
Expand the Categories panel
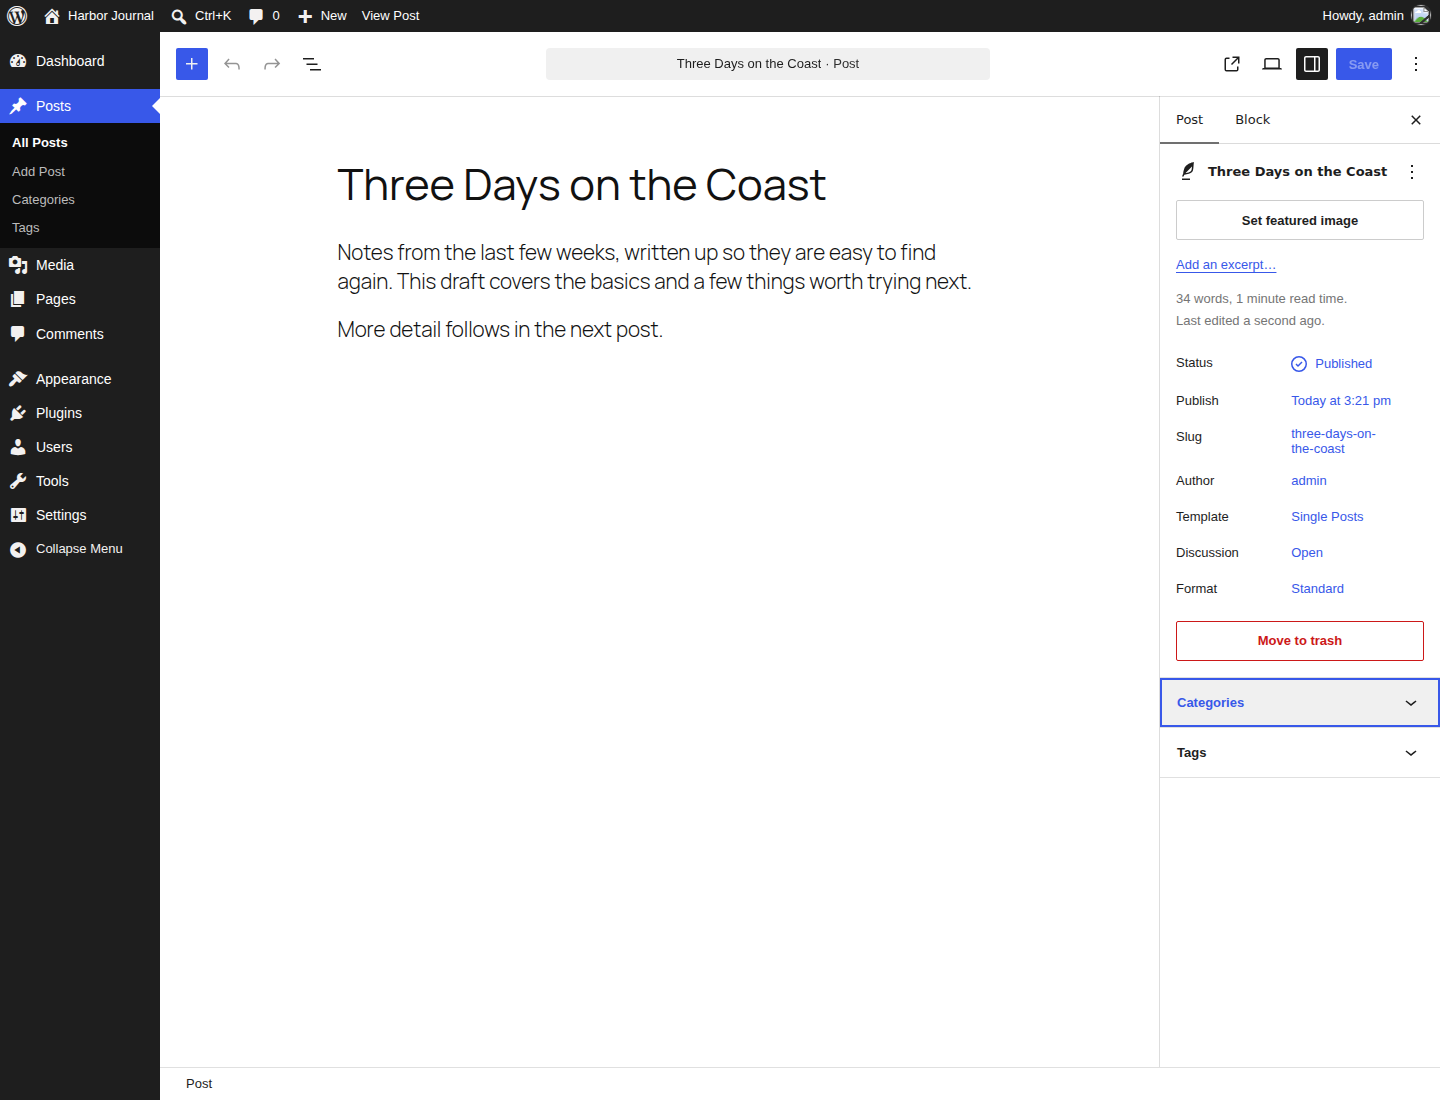(1300, 703)
